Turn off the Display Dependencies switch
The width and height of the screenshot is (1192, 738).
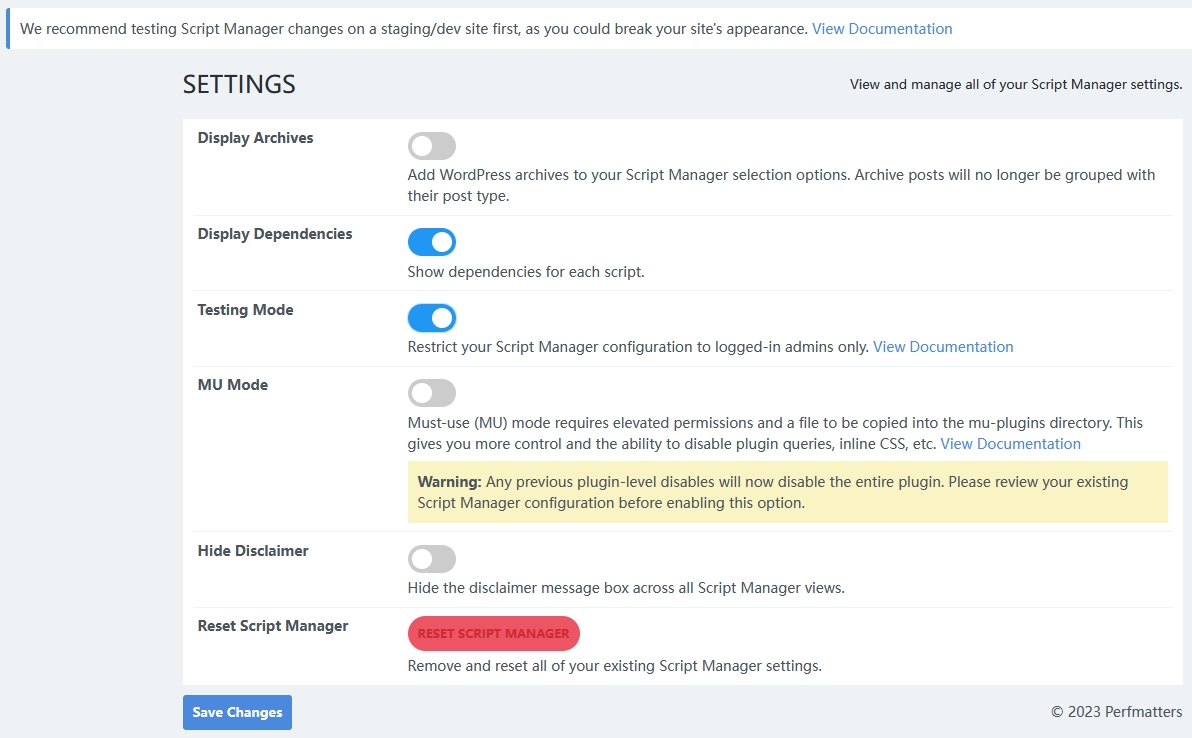point(431,242)
